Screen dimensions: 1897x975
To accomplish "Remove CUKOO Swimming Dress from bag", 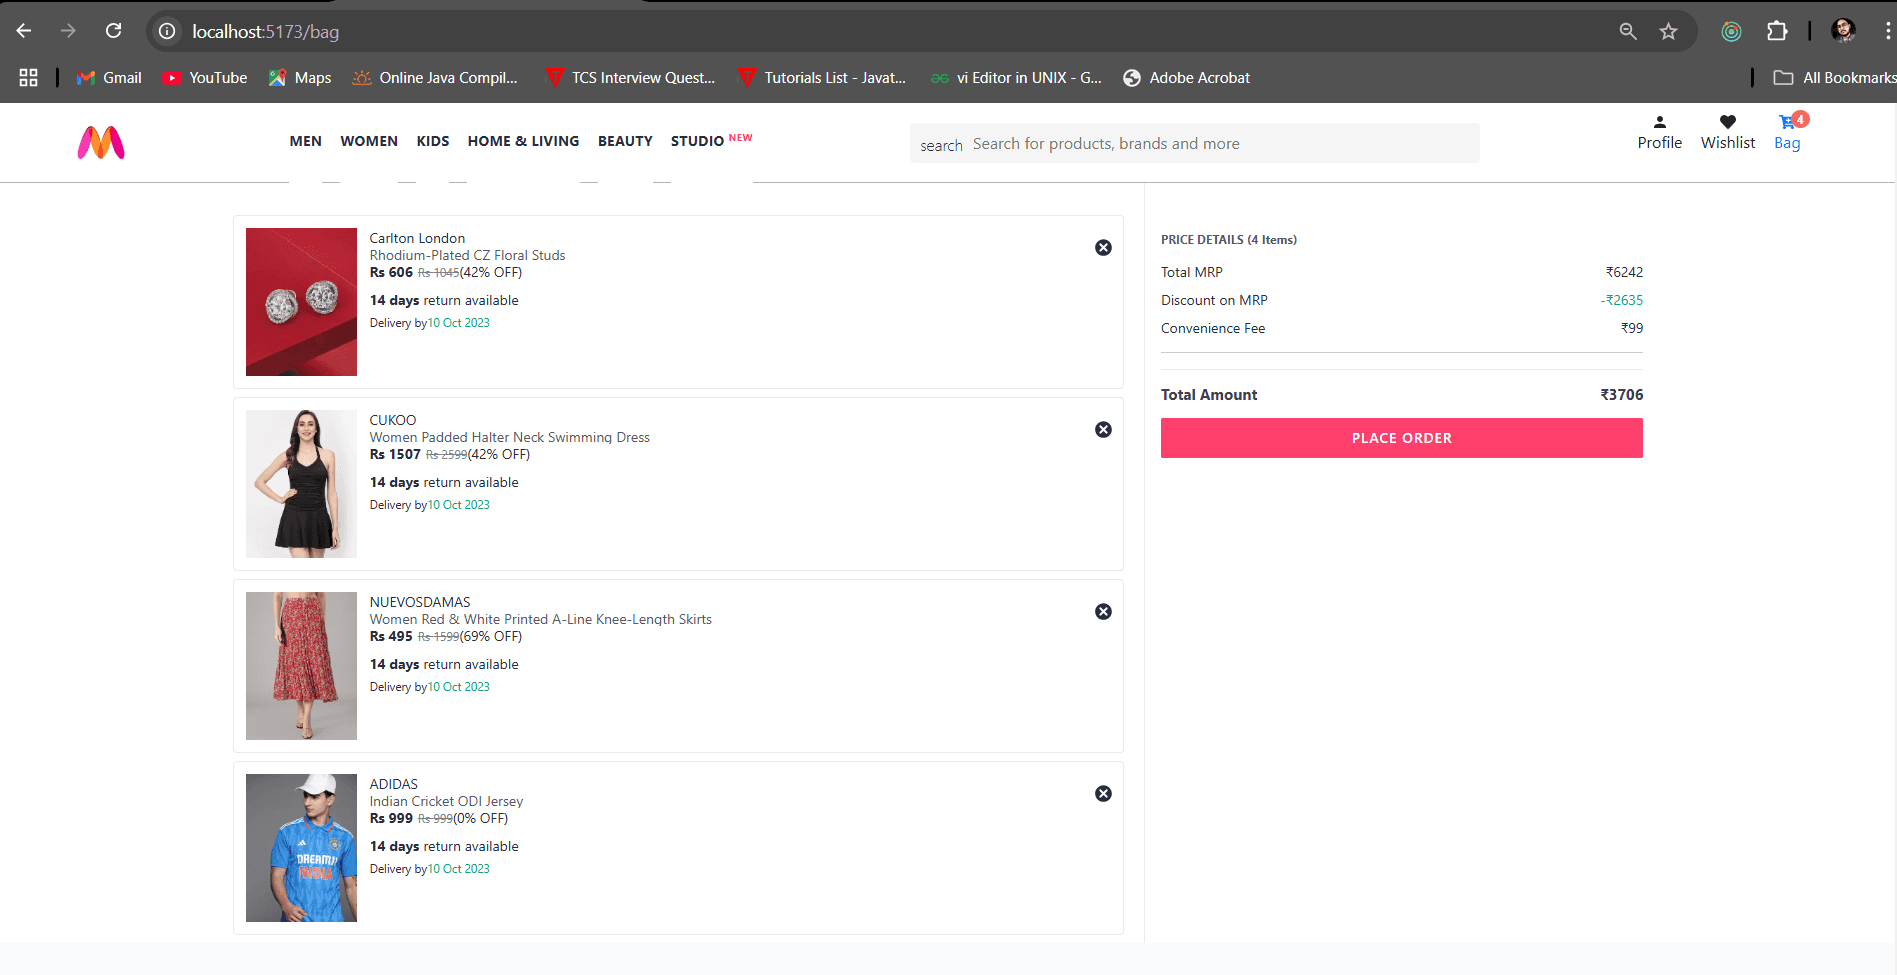I will 1103,430.
